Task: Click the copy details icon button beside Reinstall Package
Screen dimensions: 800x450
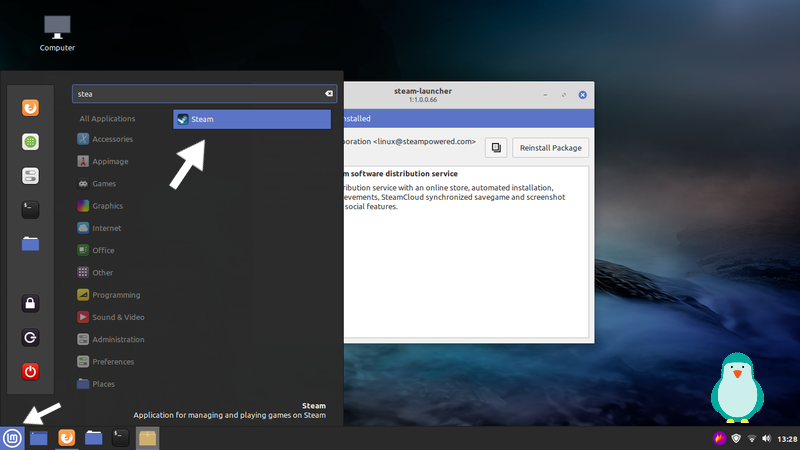Action: (496, 148)
